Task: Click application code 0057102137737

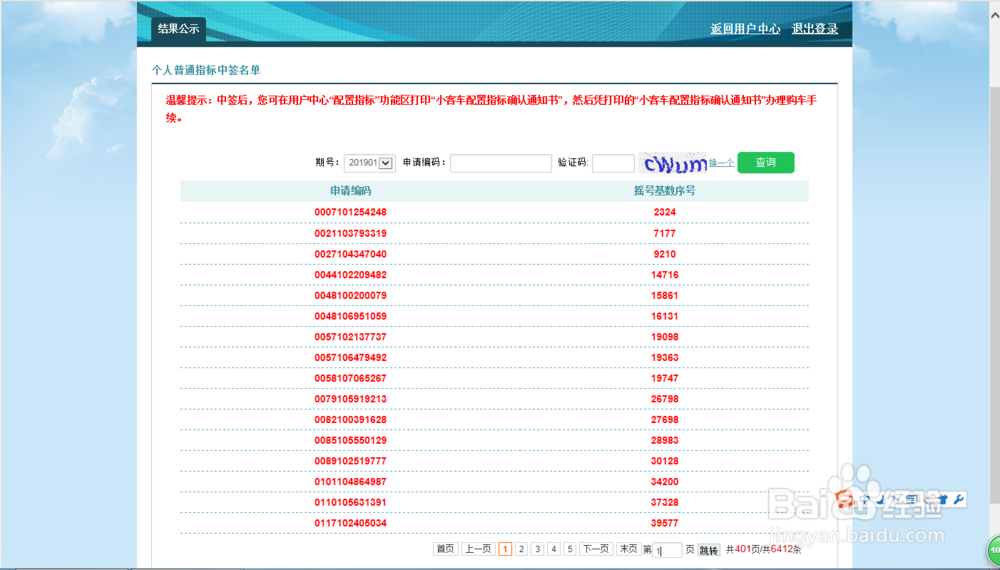Action: point(350,337)
